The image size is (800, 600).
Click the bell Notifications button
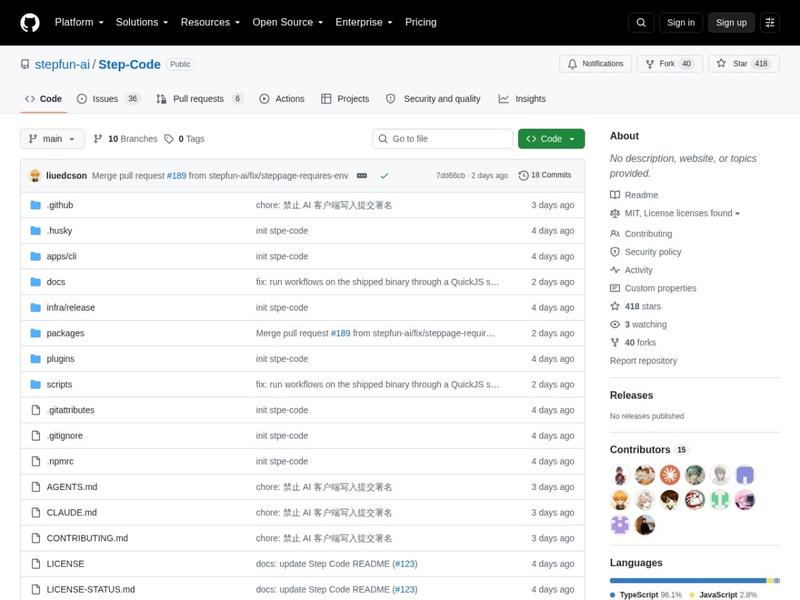pyautogui.click(x=595, y=64)
